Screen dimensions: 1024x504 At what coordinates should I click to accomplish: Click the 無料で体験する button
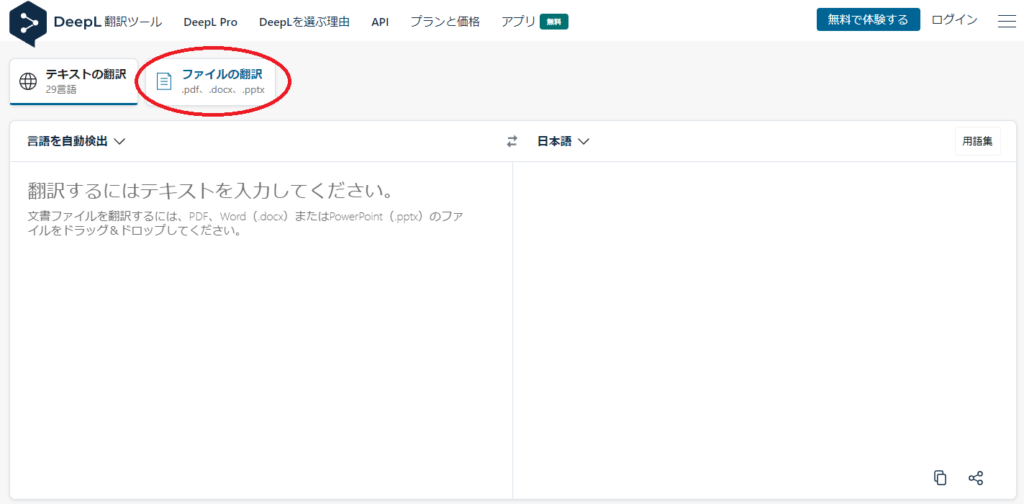(868, 20)
